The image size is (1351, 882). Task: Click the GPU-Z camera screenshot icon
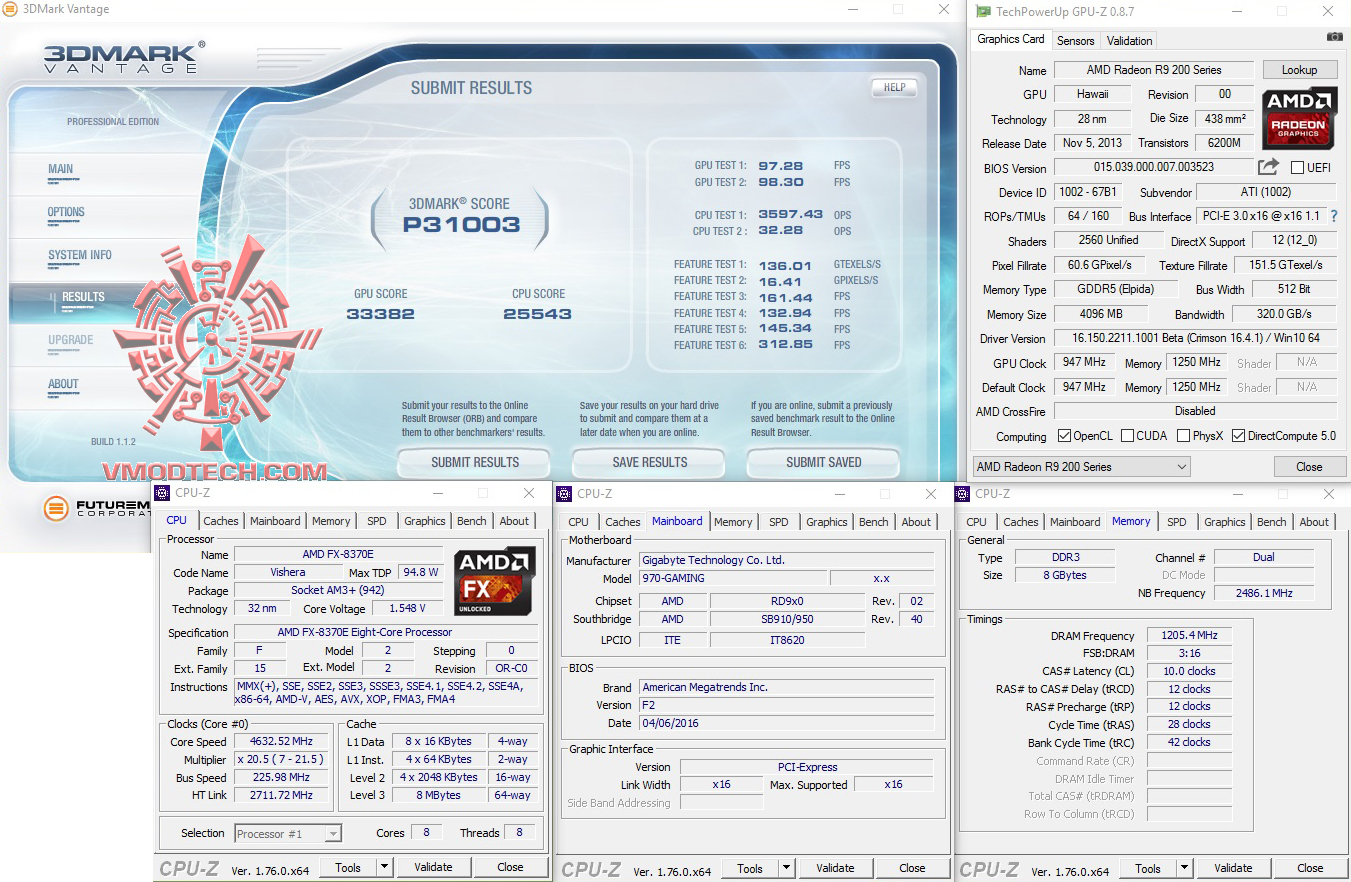[x=1335, y=37]
